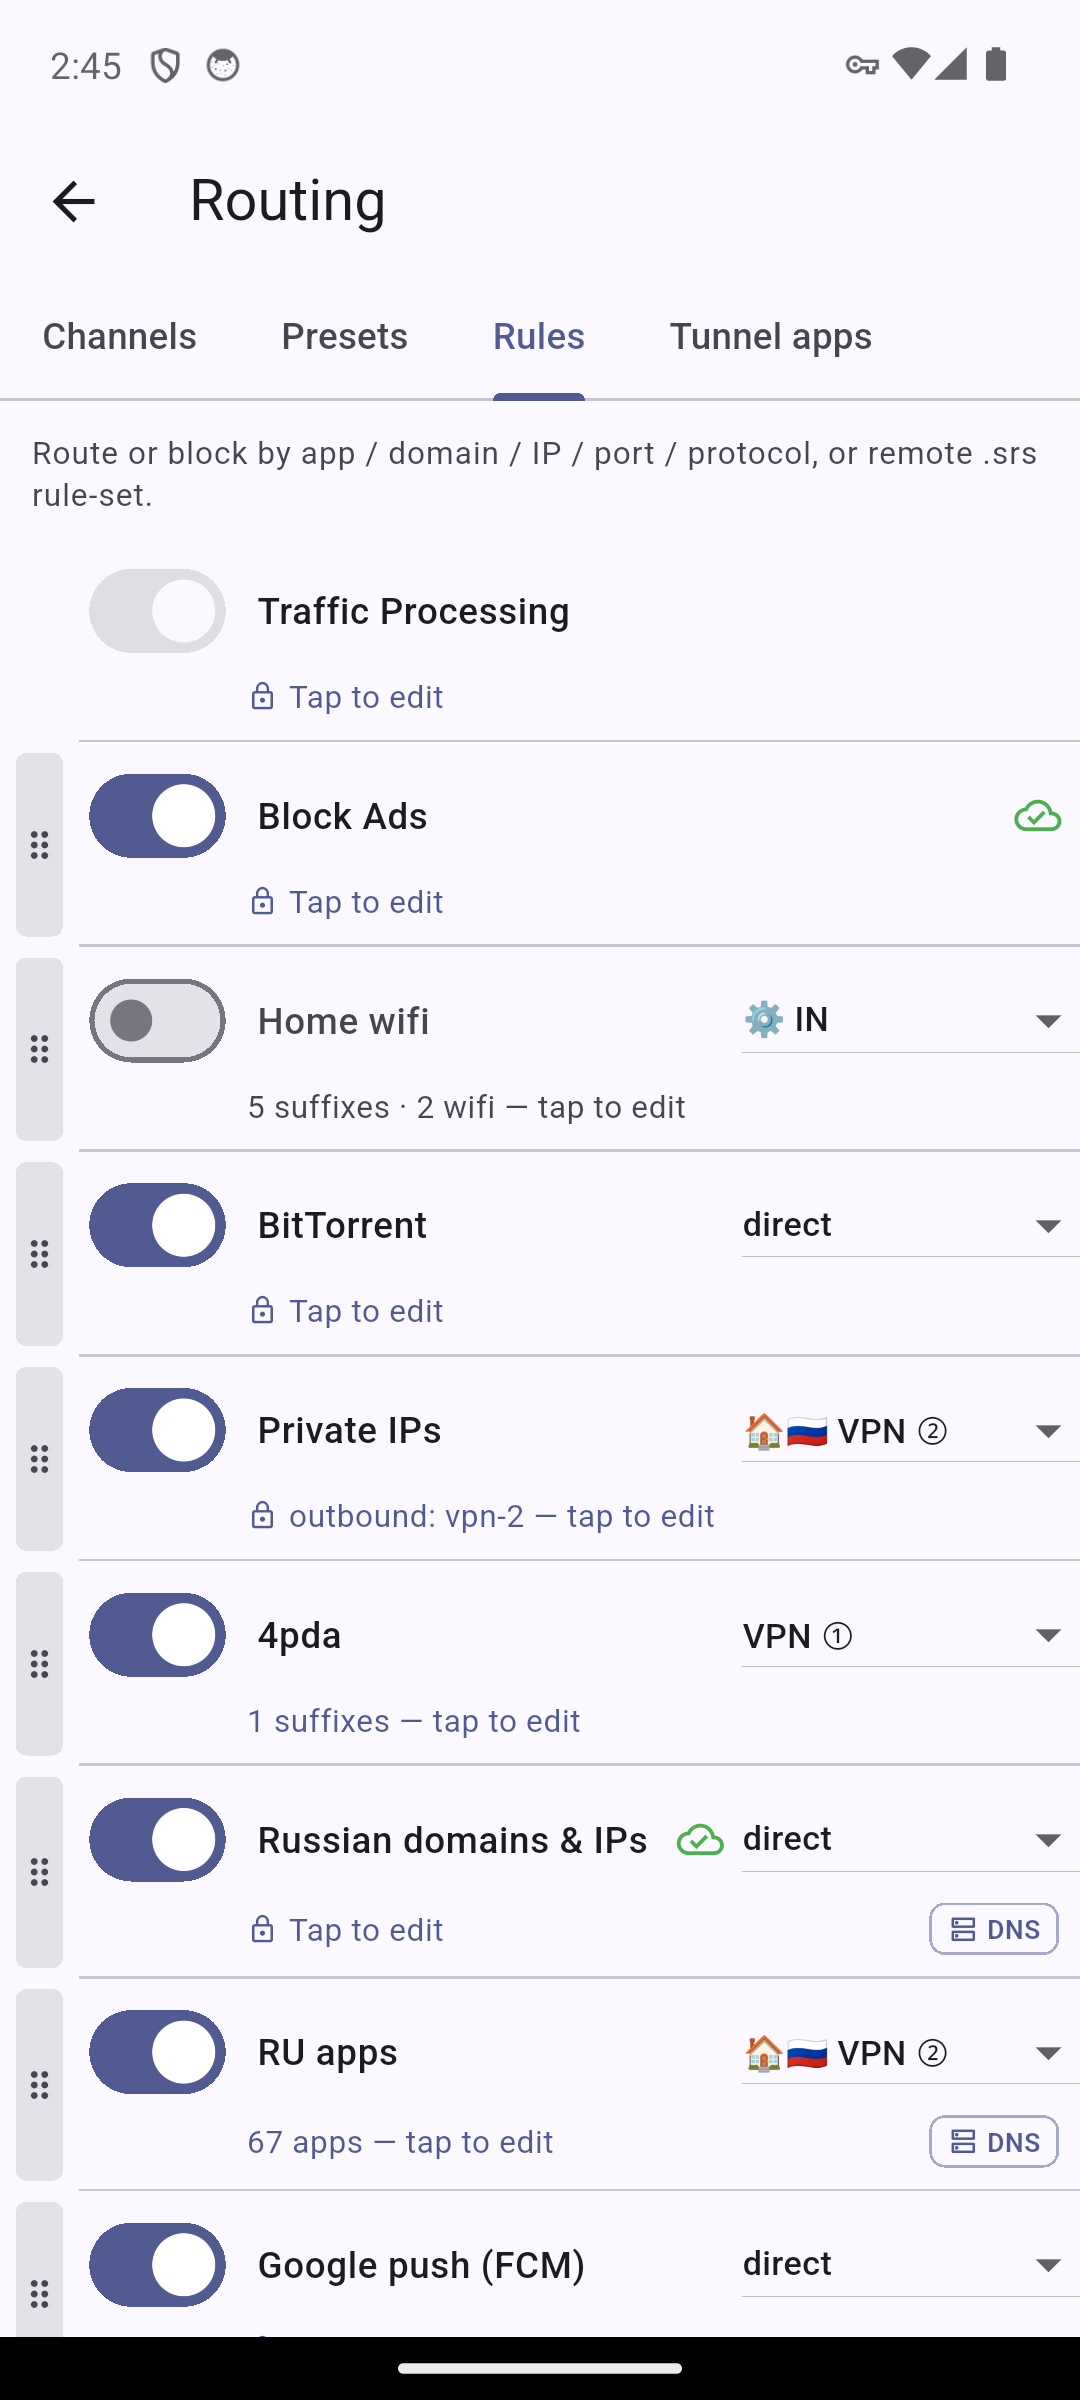
Task: Enable the Home wifi rule toggle
Action: click(x=157, y=1021)
